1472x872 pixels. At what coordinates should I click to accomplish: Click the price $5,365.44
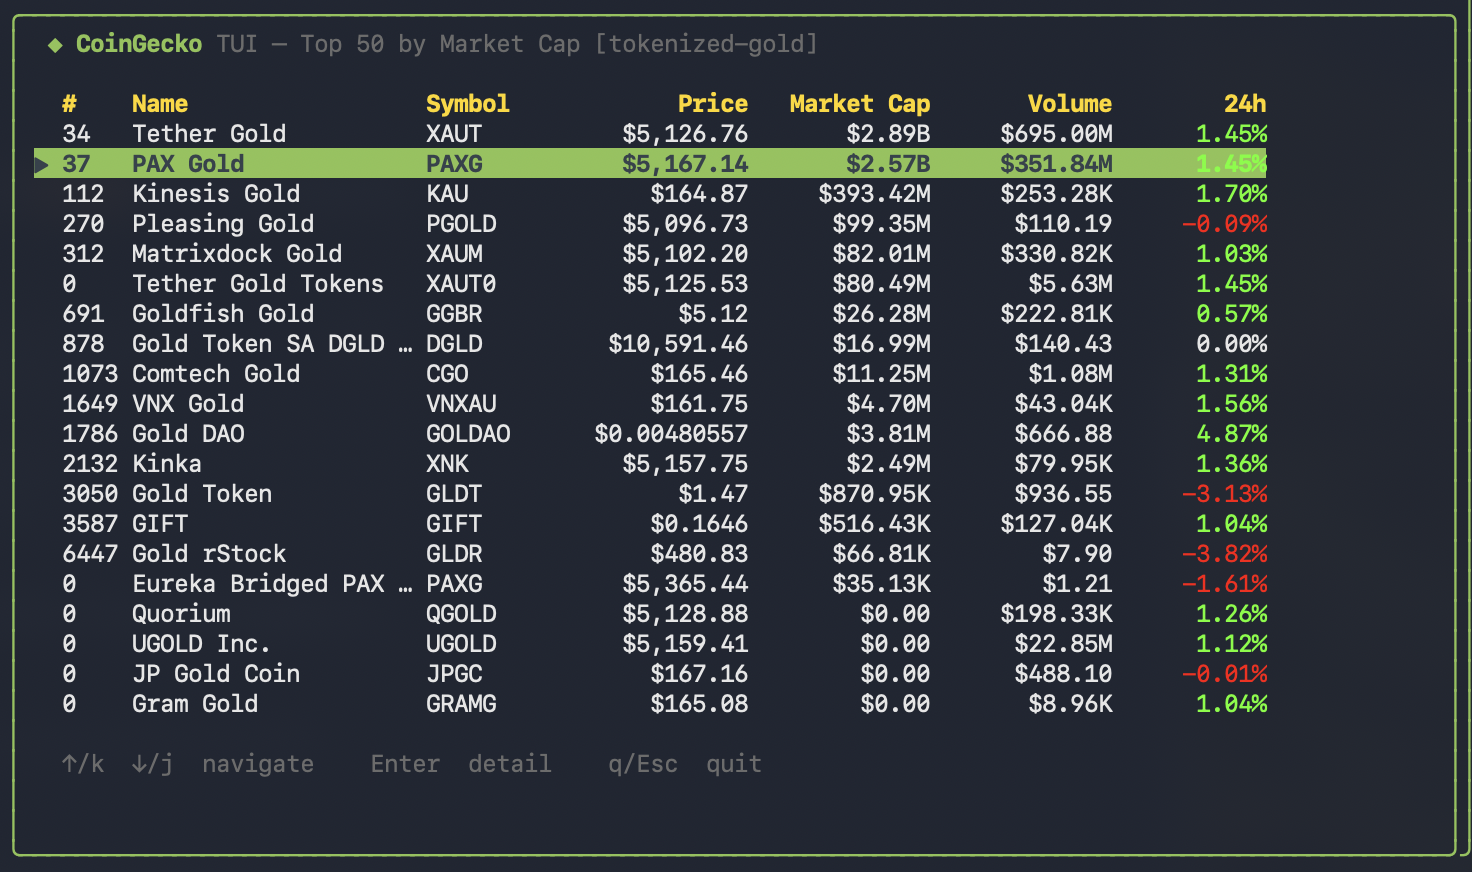point(685,584)
